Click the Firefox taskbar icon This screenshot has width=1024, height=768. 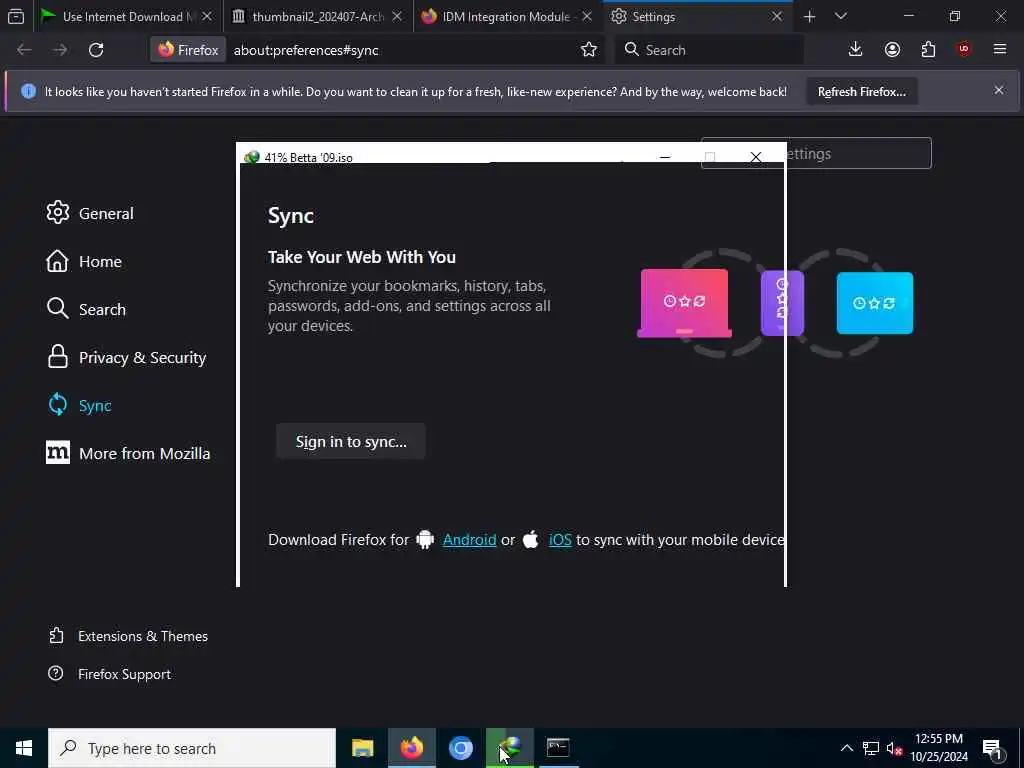pos(411,748)
